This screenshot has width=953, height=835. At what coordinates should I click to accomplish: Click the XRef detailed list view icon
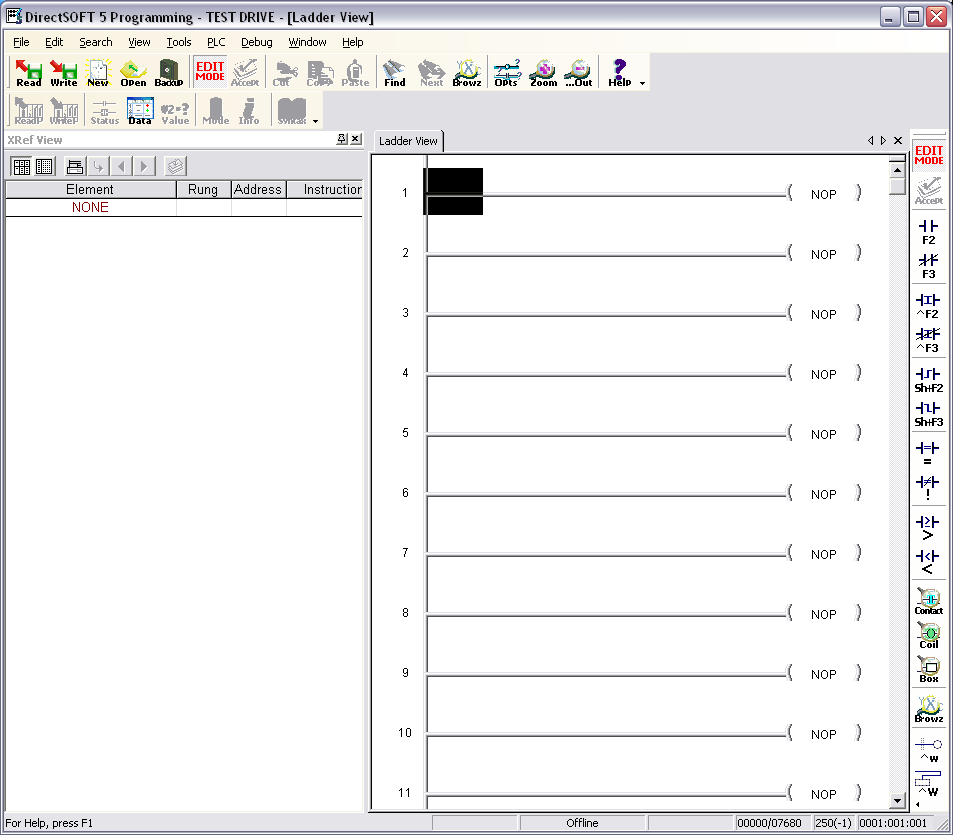(x=44, y=166)
